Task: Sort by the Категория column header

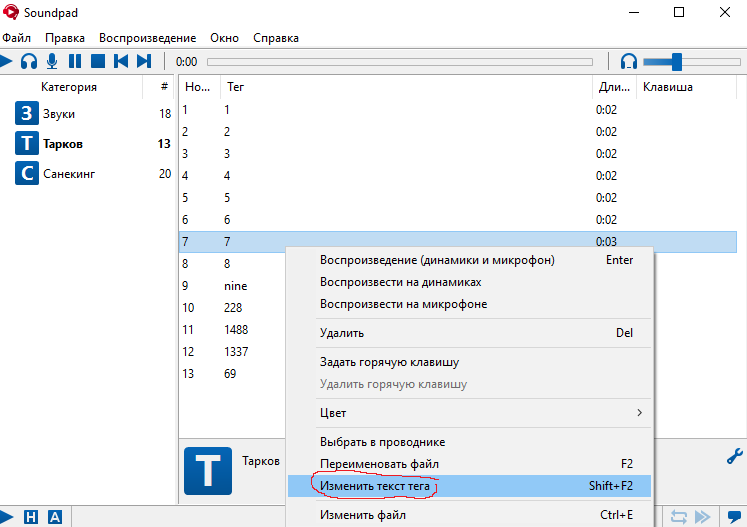Action: [69, 87]
